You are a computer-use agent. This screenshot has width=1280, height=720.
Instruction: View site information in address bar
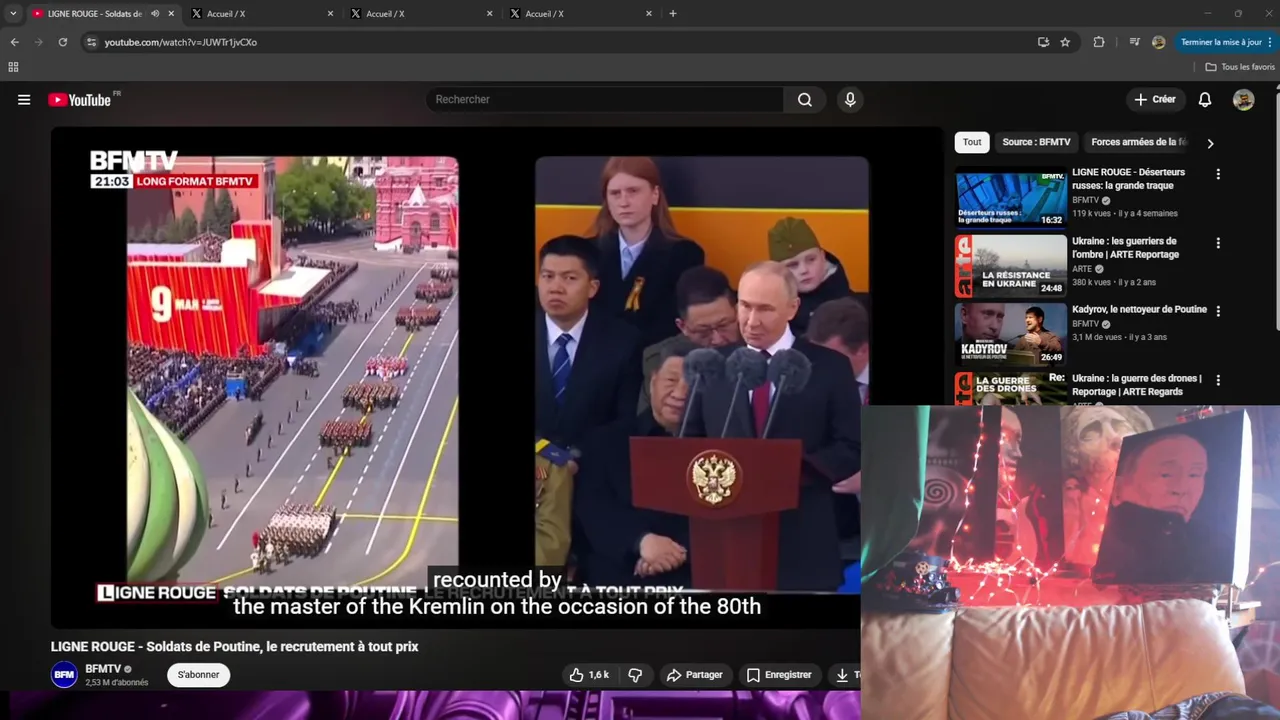coord(91,42)
